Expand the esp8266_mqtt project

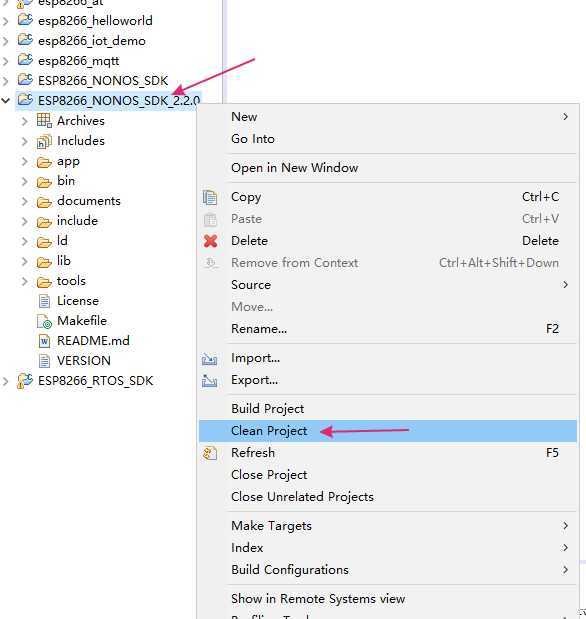click(x=6, y=61)
